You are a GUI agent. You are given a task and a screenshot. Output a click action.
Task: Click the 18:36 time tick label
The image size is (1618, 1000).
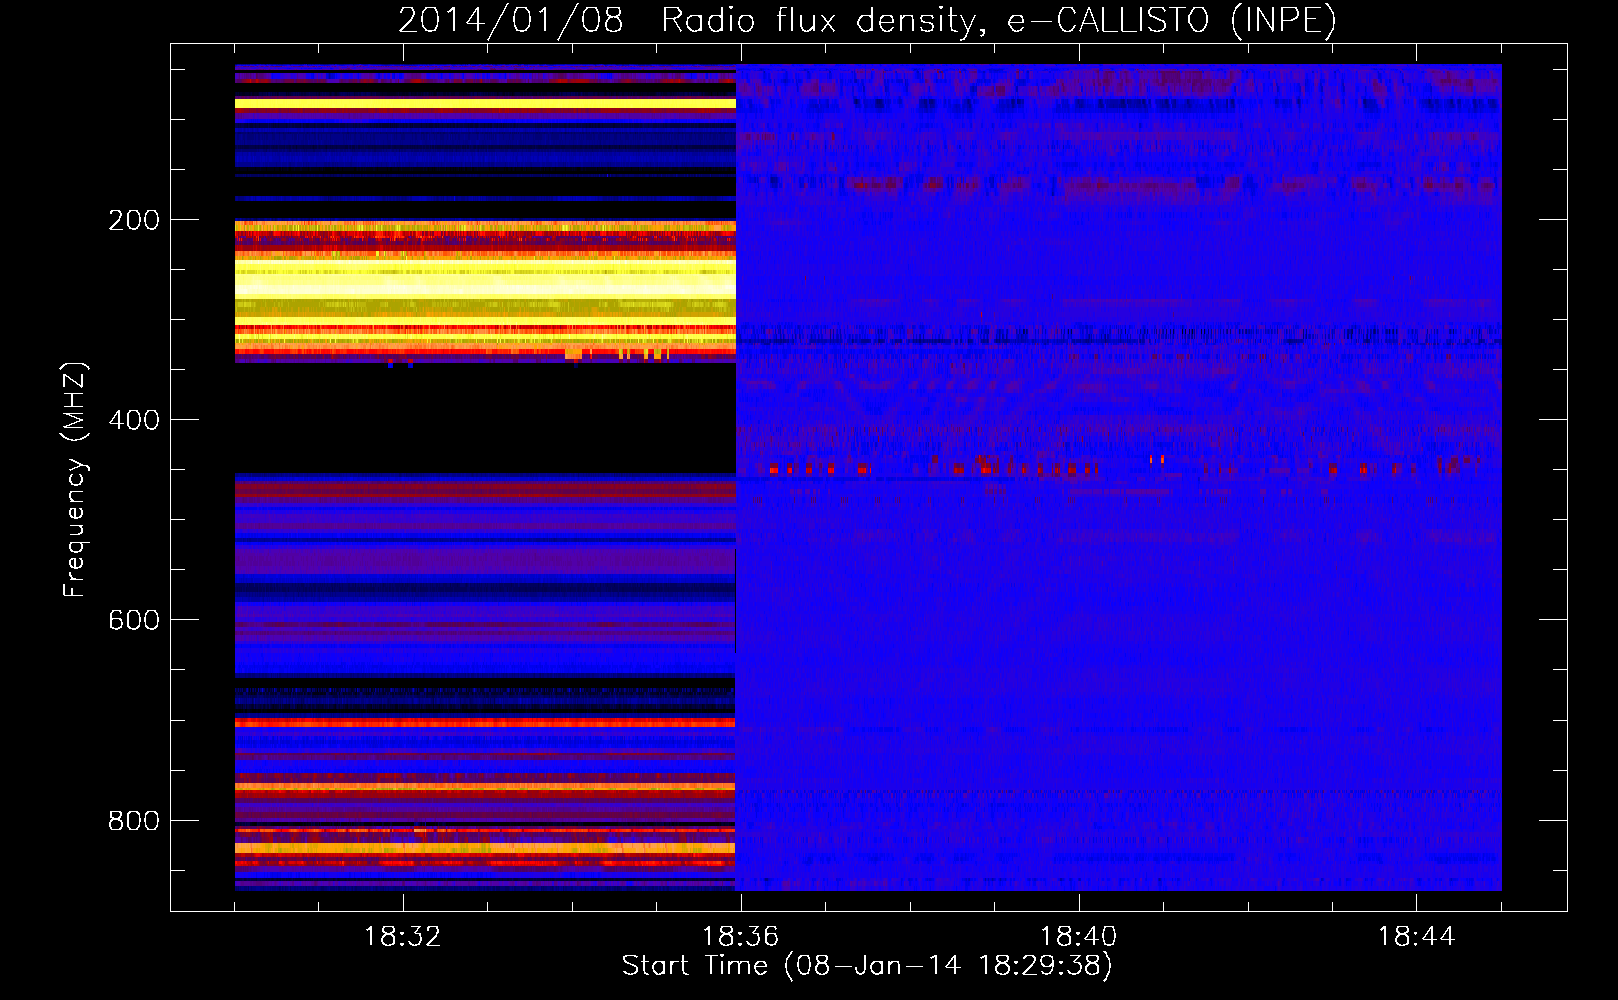[x=741, y=937]
